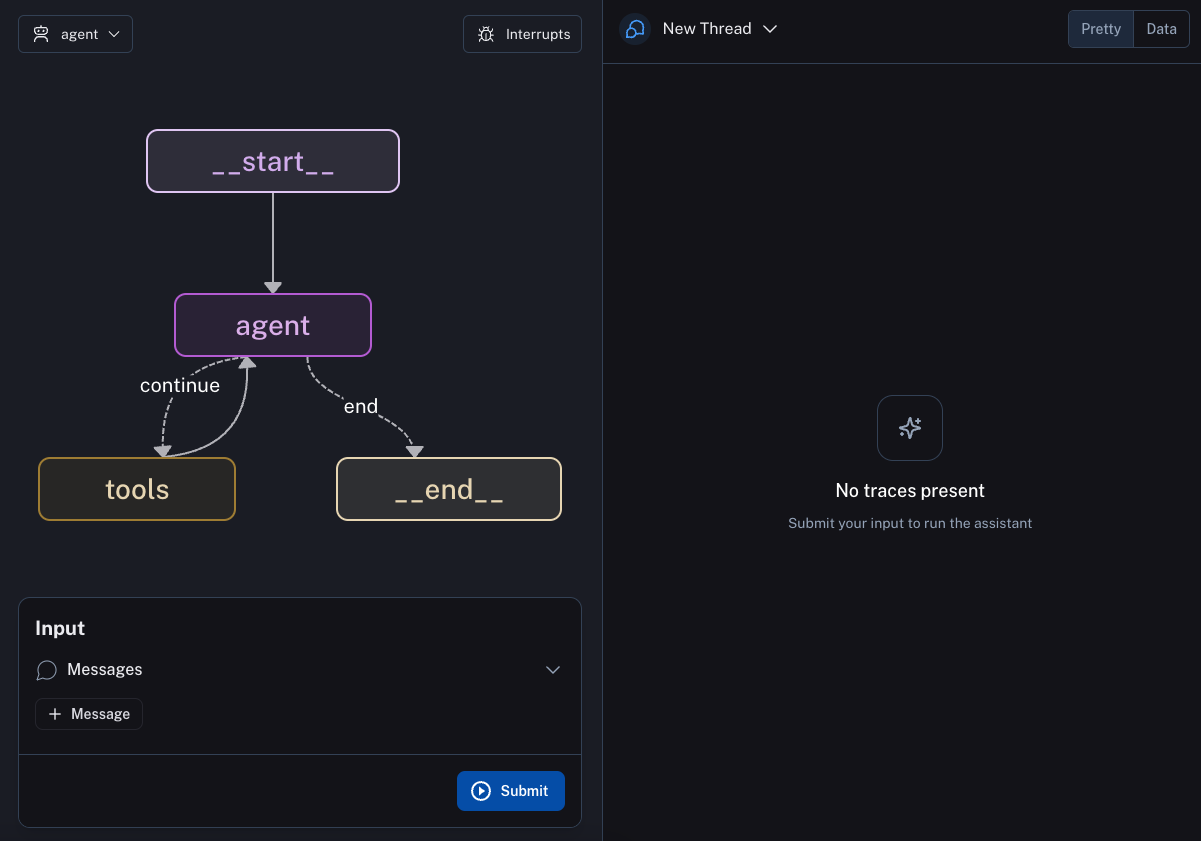Open the Interrupts settings
Screen dimensions: 1201x841
(522, 34)
